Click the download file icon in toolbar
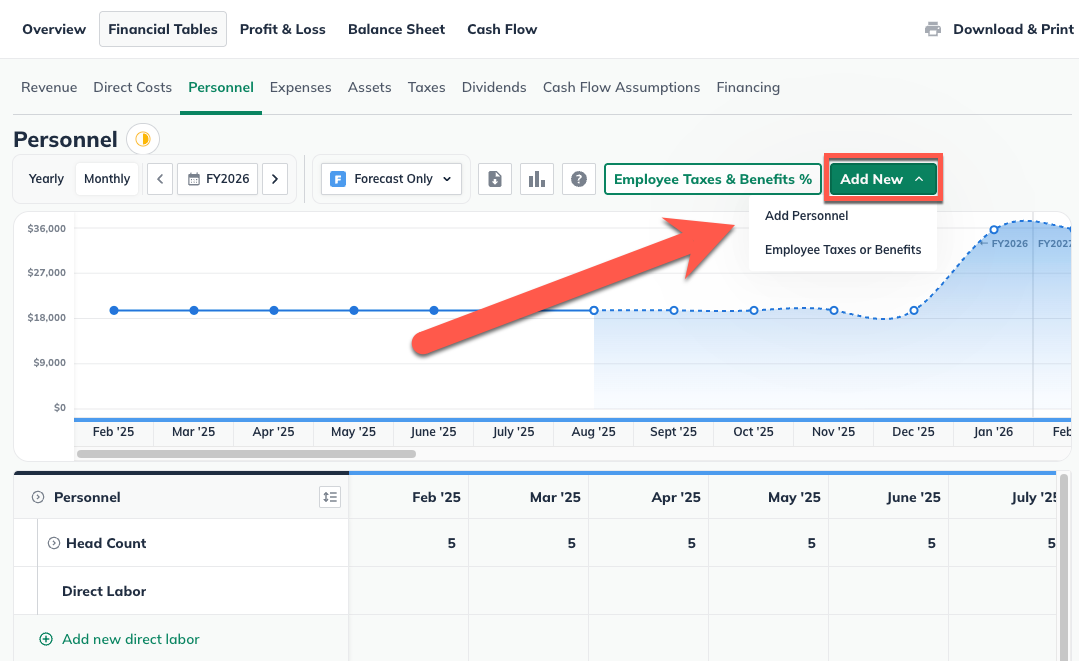This screenshot has height=661, width=1079. (x=495, y=179)
